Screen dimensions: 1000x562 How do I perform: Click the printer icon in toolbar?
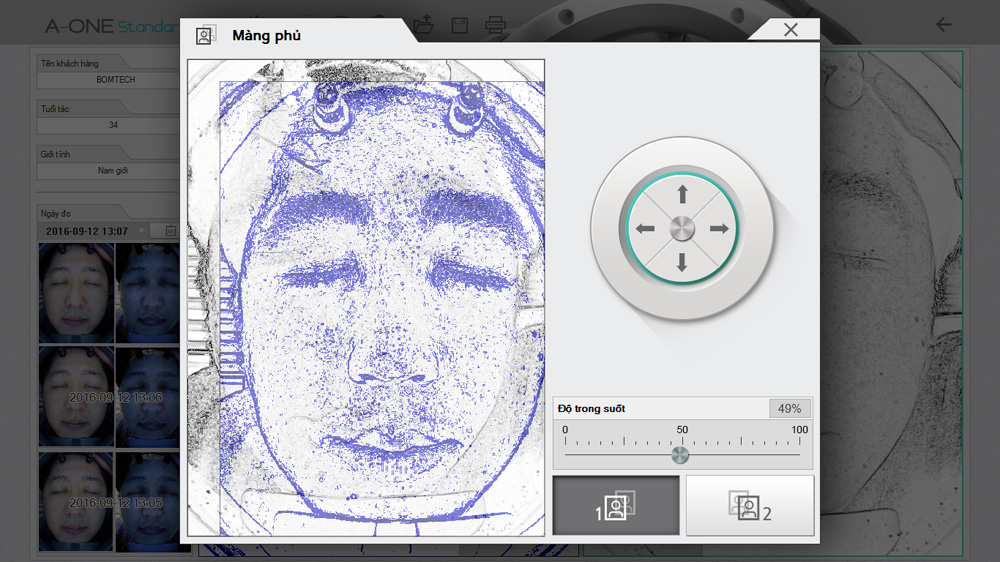(495, 24)
